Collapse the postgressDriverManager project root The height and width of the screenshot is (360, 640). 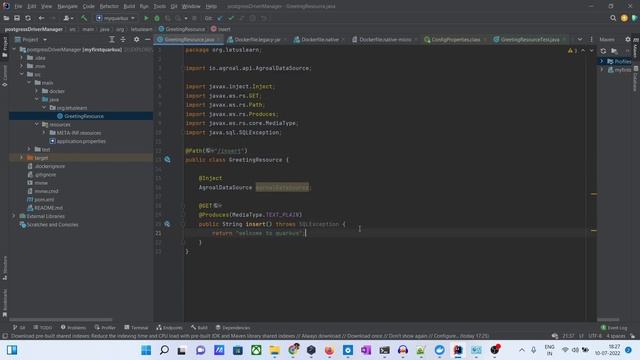(14, 49)
